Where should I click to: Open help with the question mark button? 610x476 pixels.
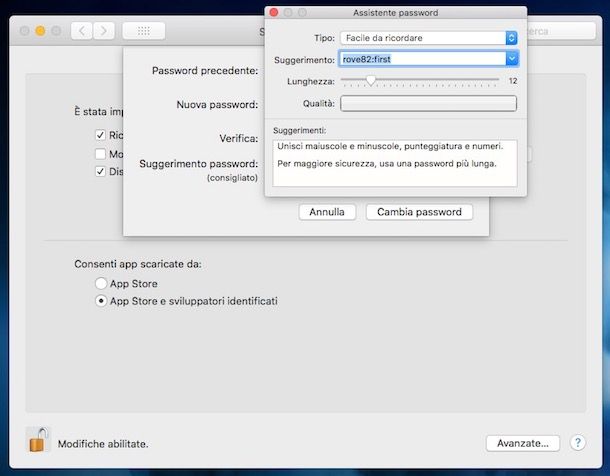tap(578, 443)
